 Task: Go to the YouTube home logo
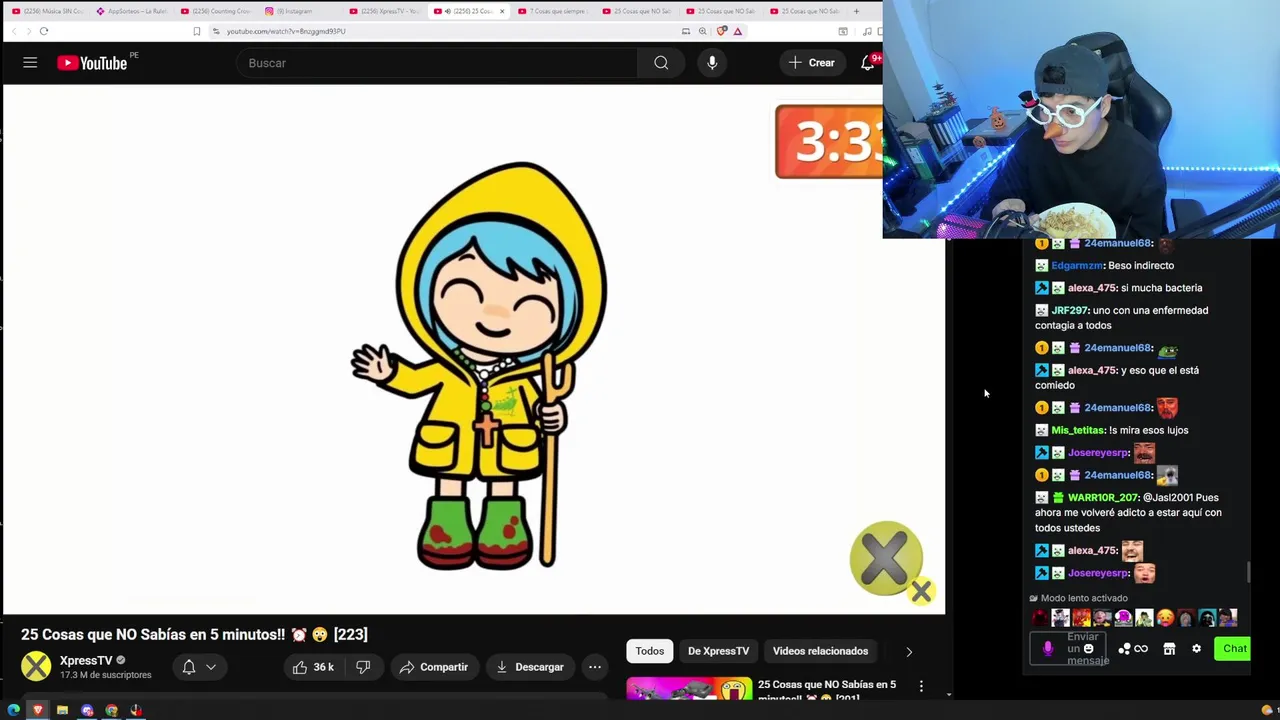[x=92, y=63]
